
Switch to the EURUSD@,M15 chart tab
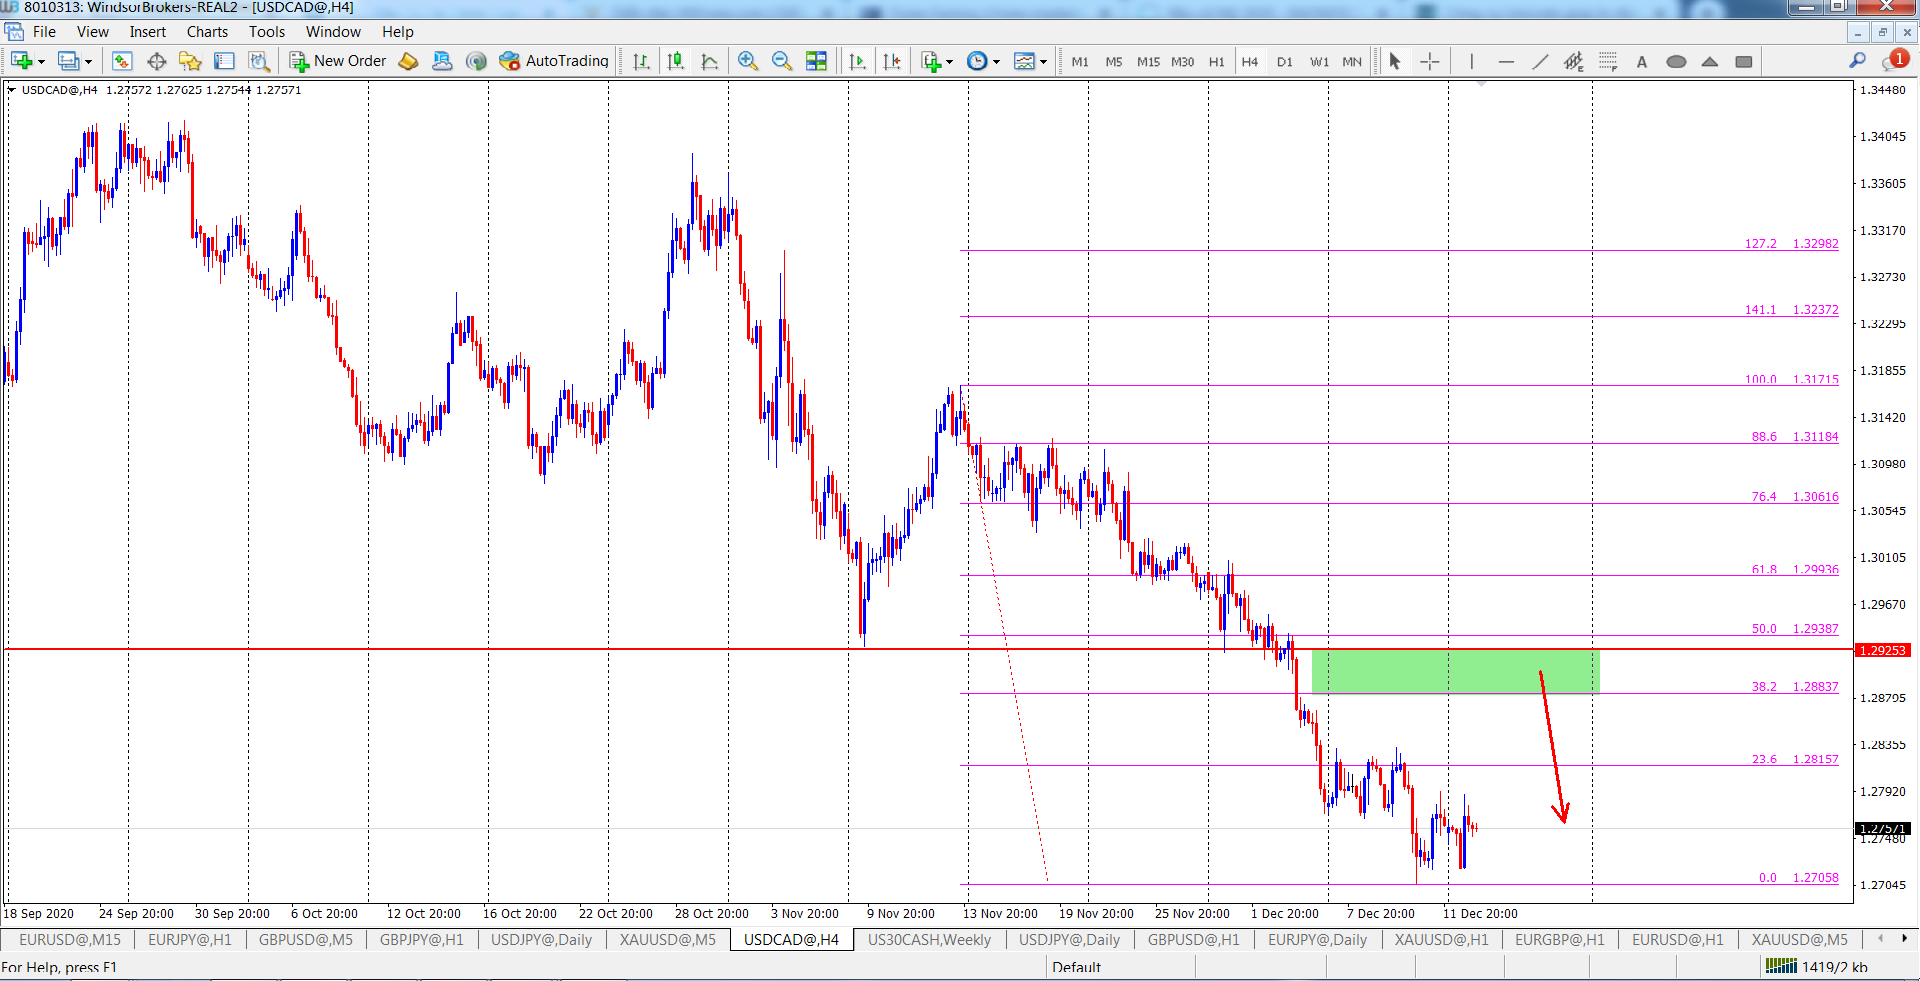[x=69, y=939]
